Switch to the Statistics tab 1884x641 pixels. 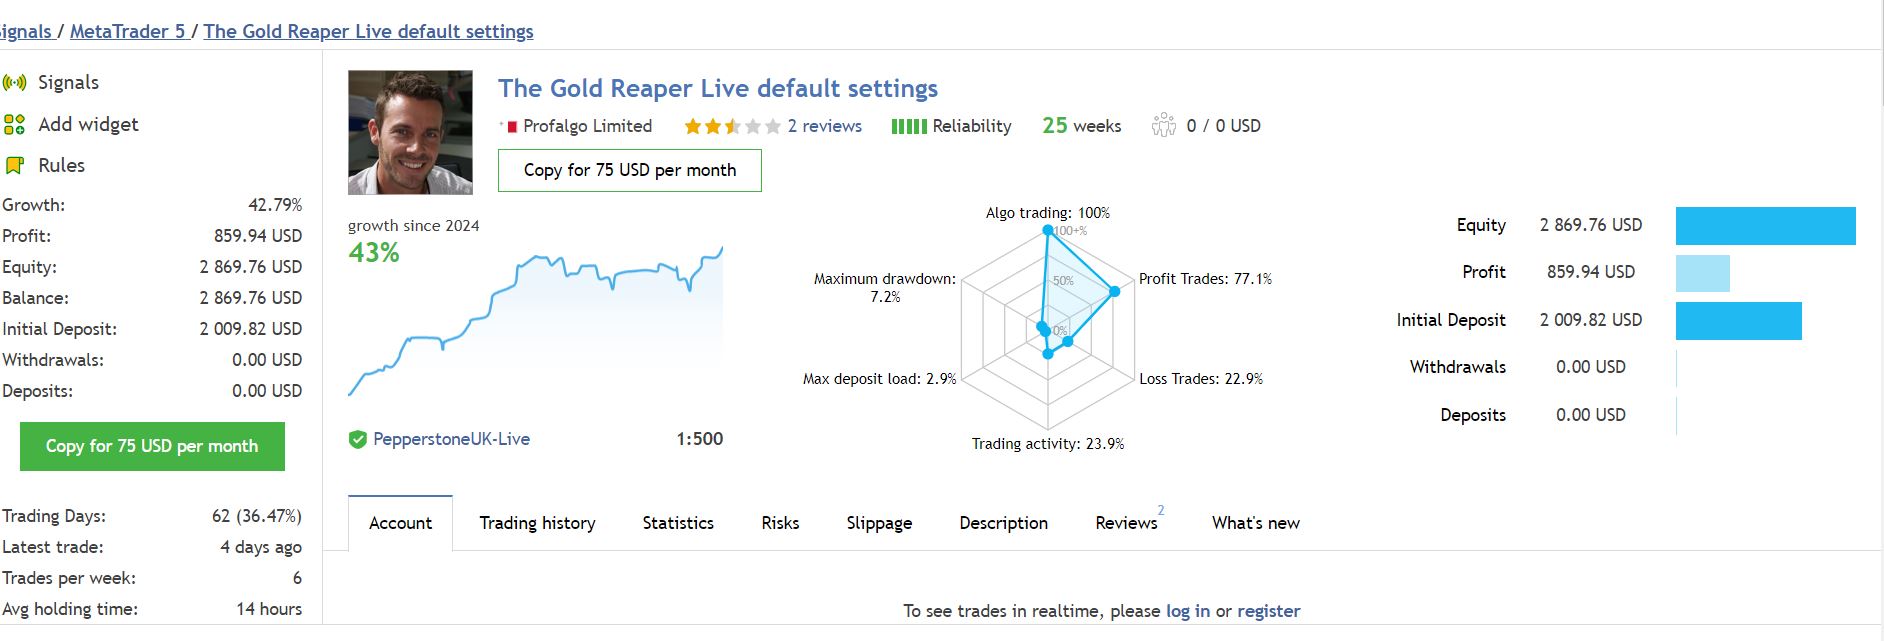(x=678, y=523)
